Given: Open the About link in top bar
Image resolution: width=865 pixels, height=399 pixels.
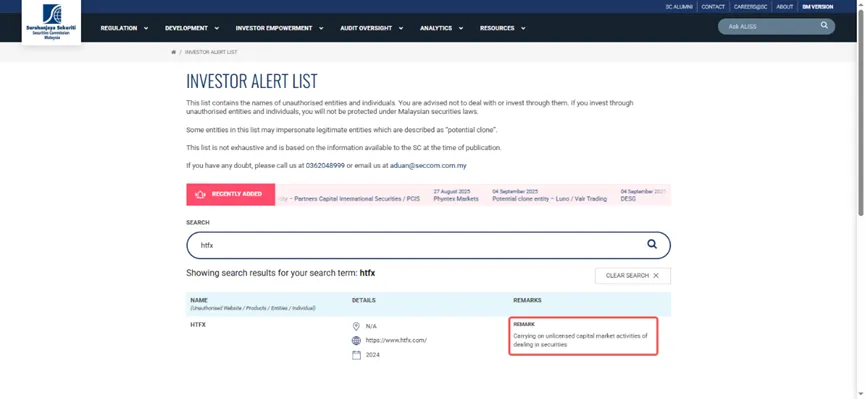Looking at the screenshot, I should click(x=784, y=7).
